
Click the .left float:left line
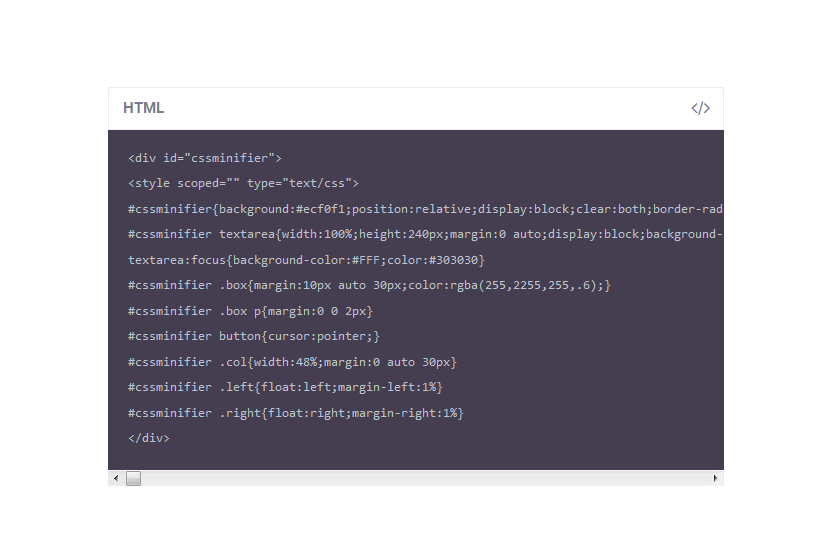(285, 387)
